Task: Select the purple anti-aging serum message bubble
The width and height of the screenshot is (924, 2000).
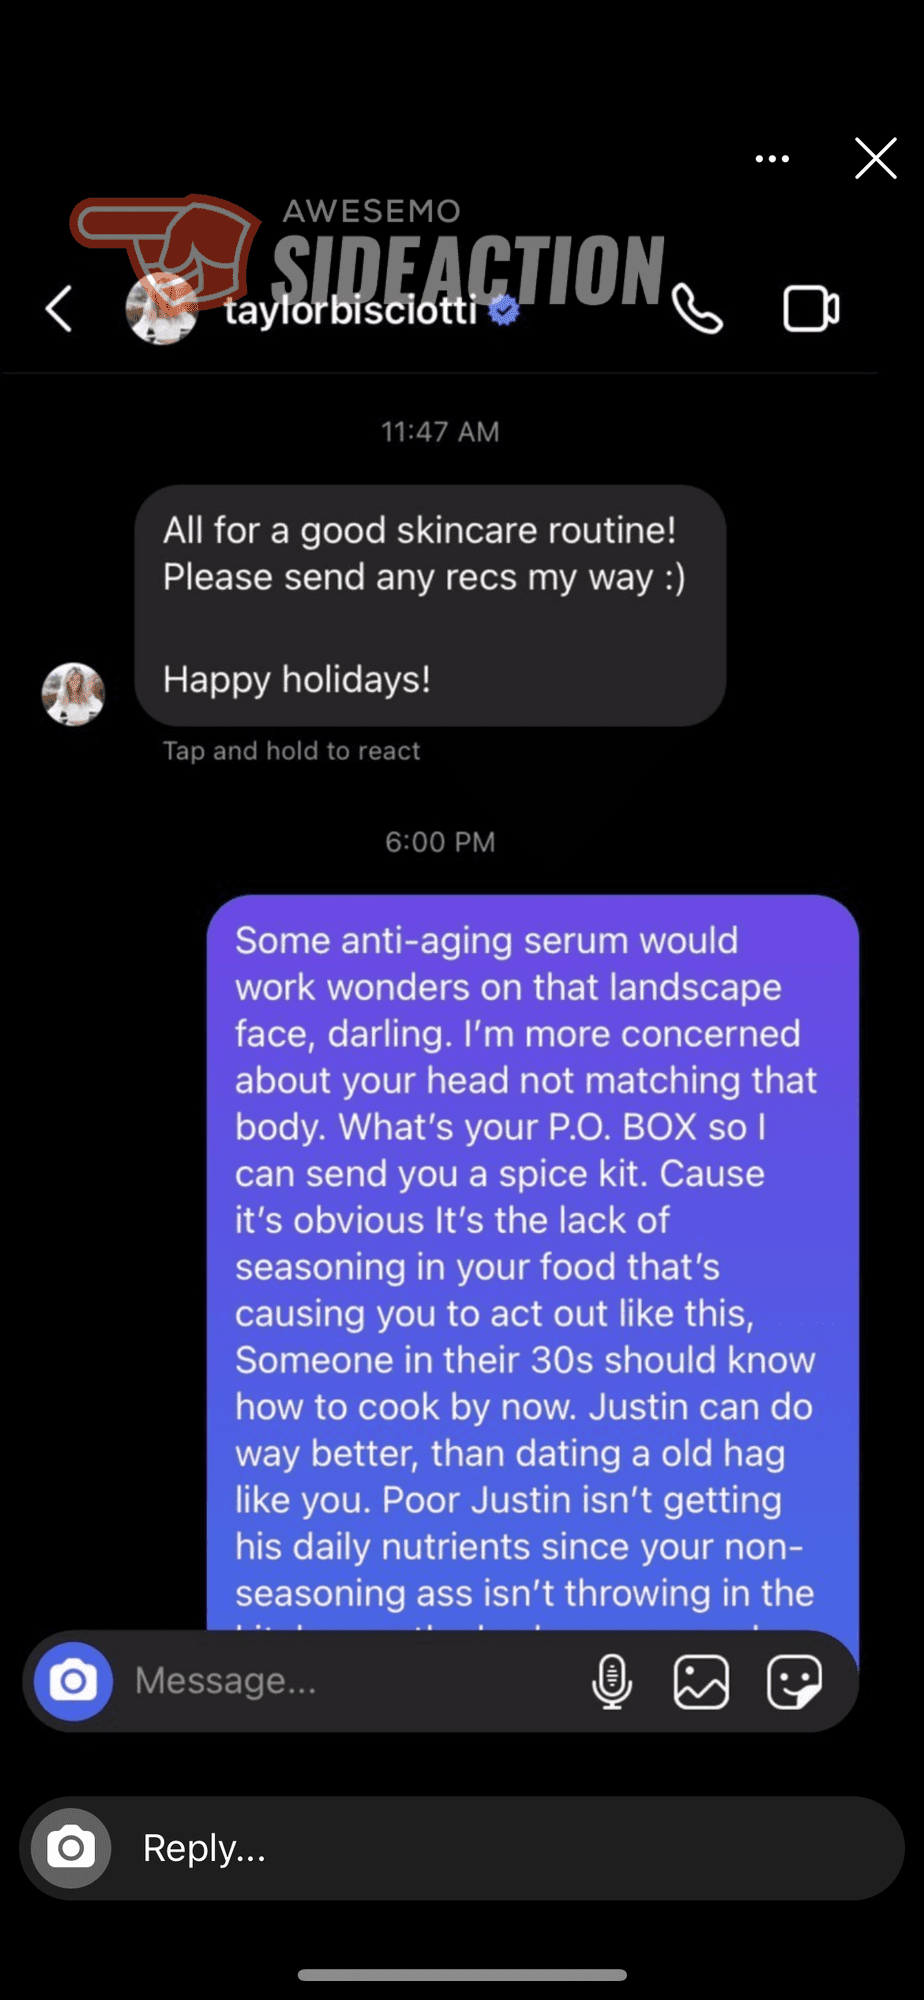Action: point(533,1262)
